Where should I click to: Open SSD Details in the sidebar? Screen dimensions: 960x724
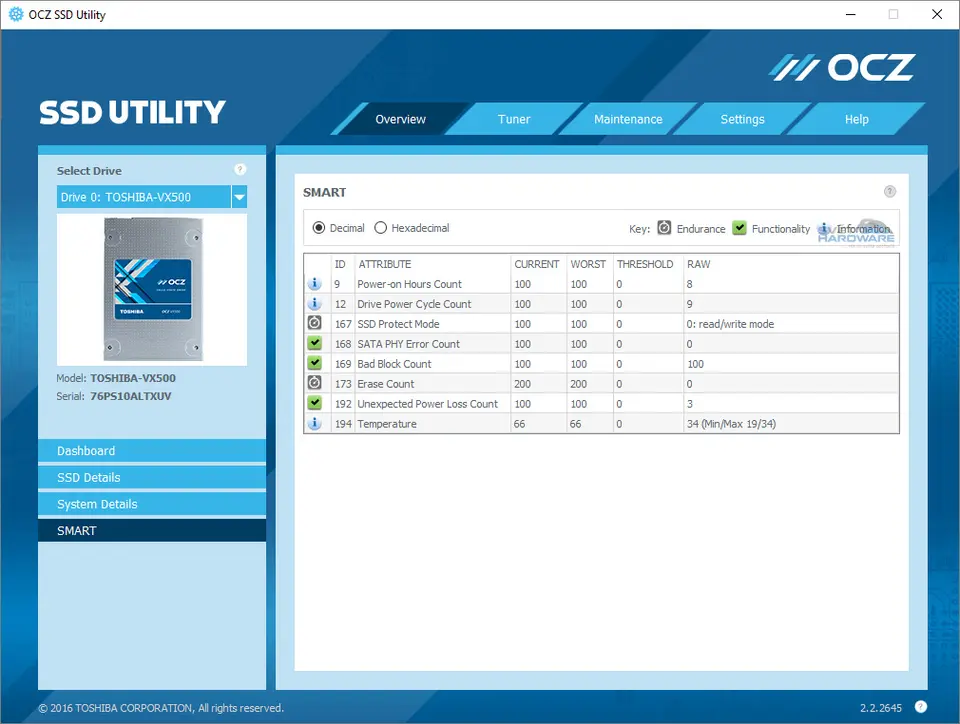click(152, 477)
